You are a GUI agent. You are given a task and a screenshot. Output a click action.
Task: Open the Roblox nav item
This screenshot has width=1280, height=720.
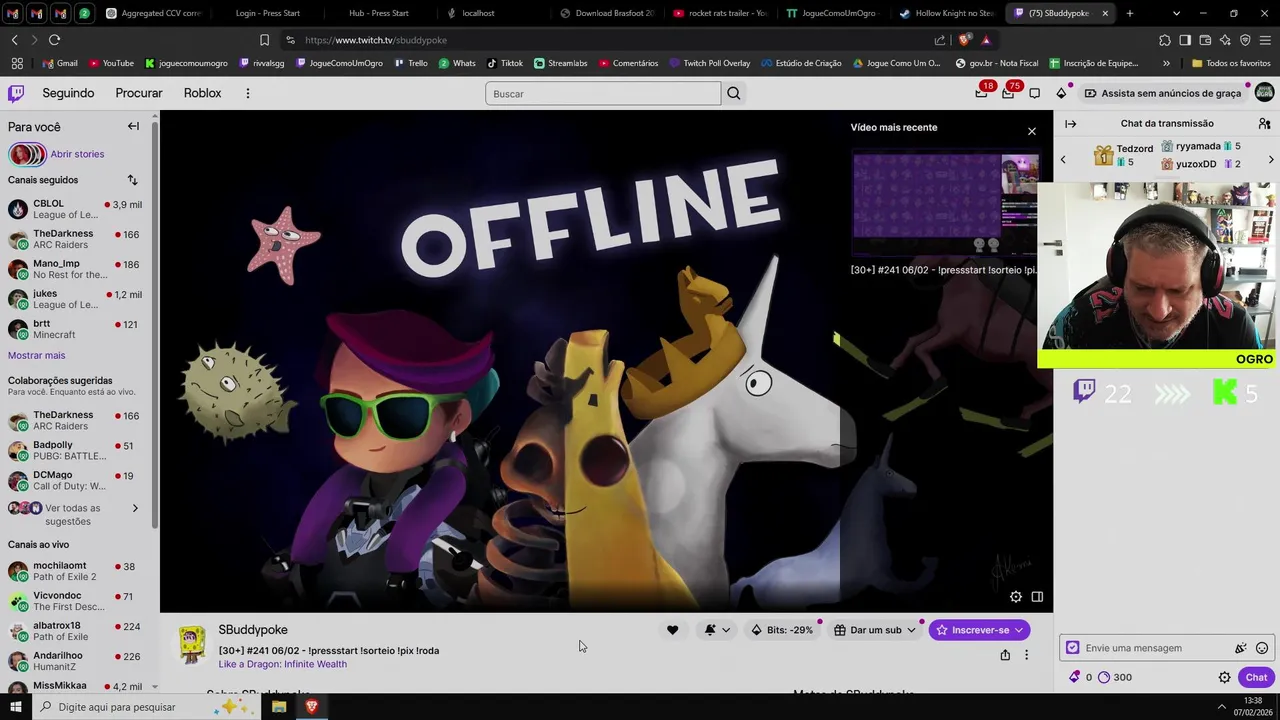(202, 93)
